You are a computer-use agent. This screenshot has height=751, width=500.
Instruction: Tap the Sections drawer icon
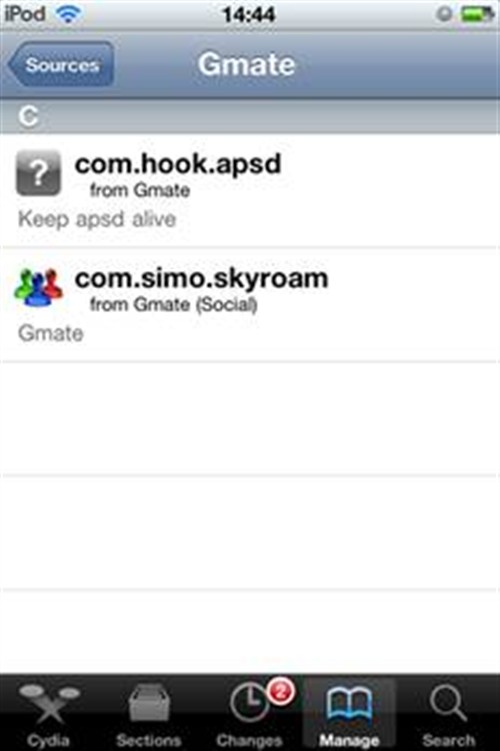click(149, 702)
